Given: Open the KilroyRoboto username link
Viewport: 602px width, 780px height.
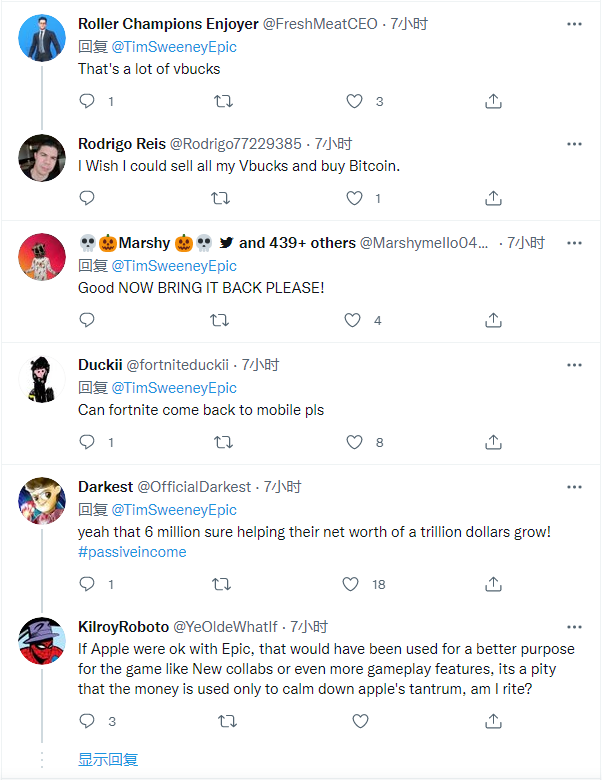Looking at the screenshot, I should (x=123, y=627).
